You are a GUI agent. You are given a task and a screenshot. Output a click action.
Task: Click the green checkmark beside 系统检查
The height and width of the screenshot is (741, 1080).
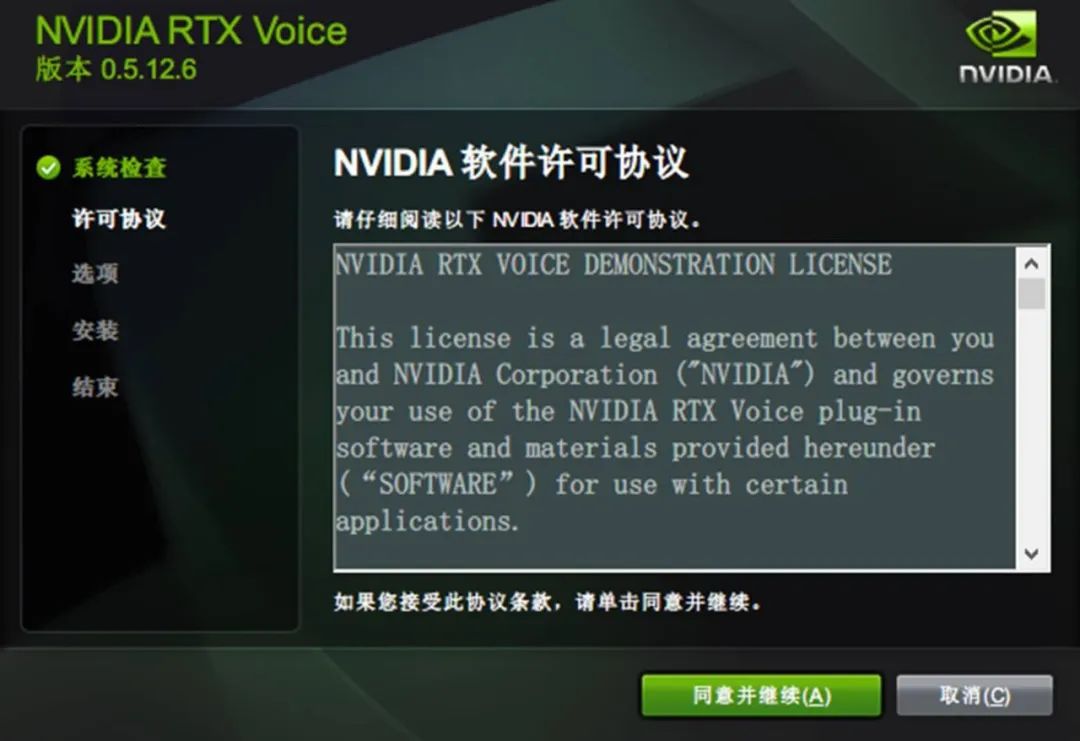tap(48, 167)
